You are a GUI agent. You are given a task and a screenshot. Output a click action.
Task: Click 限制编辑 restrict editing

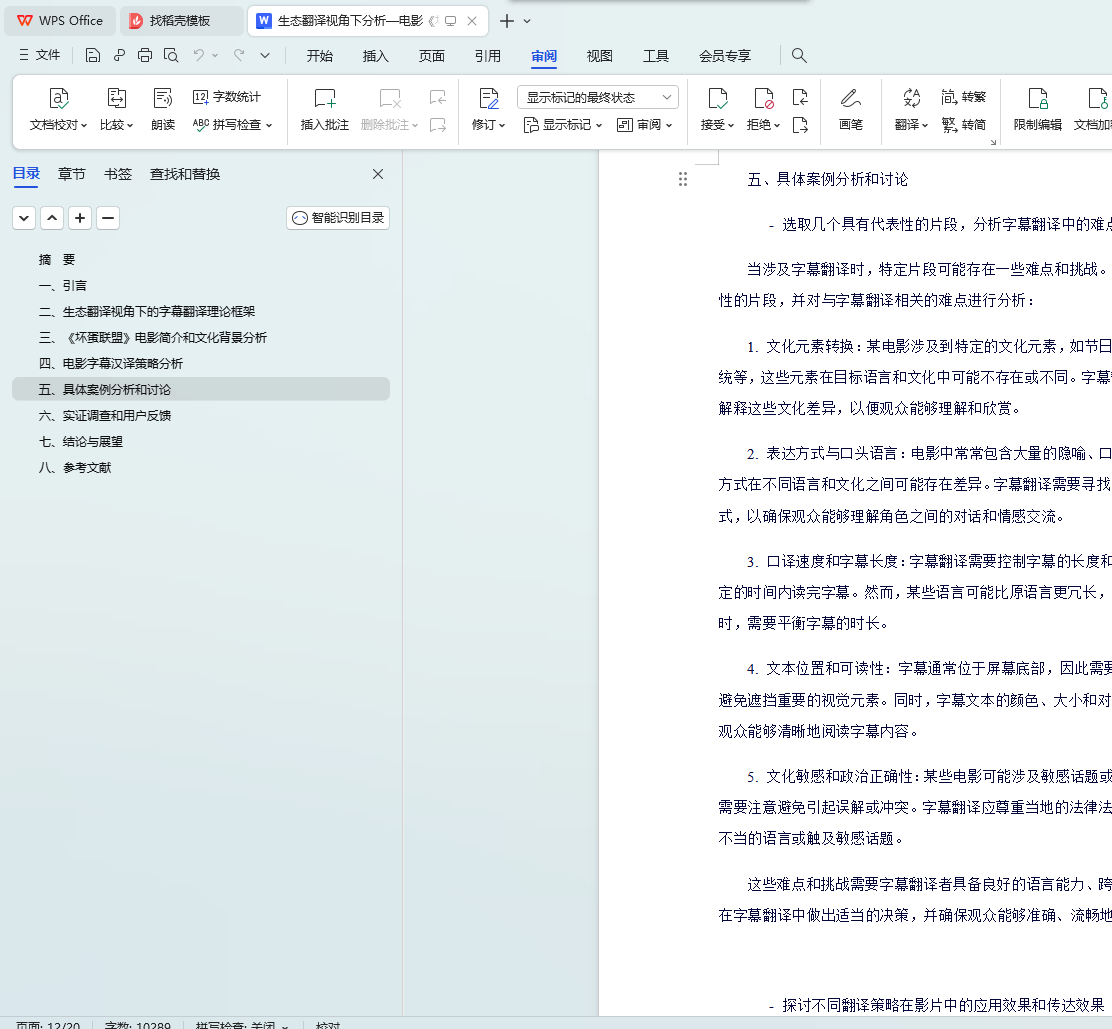[1038, 110]
